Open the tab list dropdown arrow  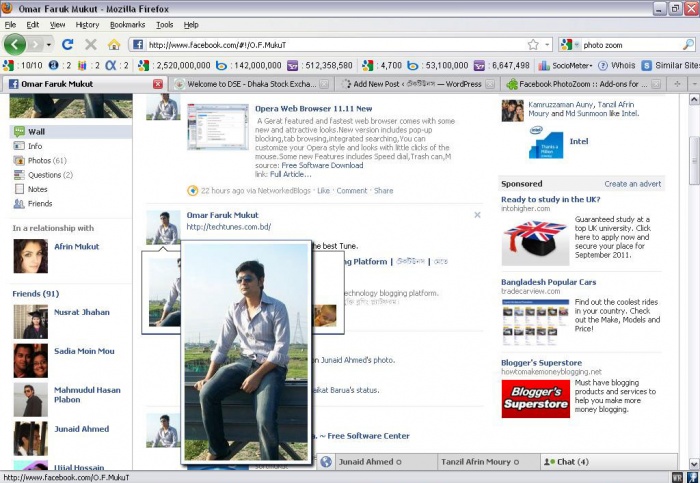click(x=694, y=83)
